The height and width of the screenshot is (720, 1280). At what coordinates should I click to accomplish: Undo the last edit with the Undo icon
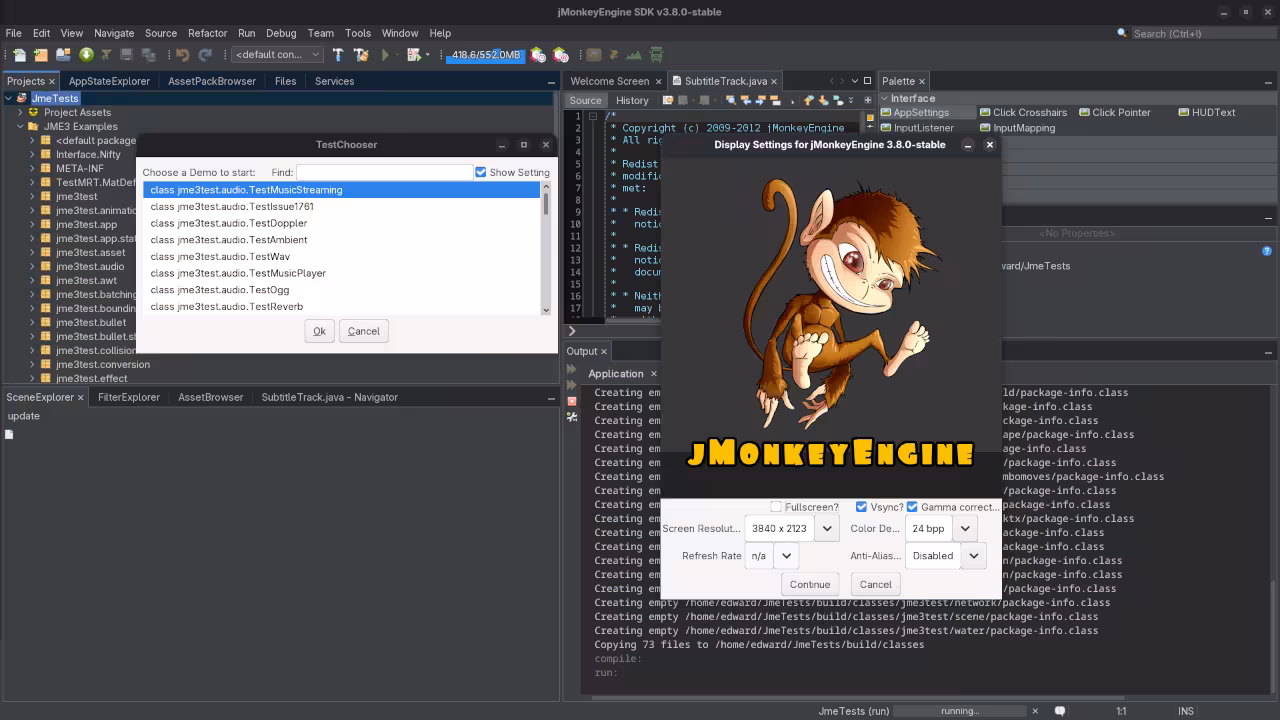point(181,55)
